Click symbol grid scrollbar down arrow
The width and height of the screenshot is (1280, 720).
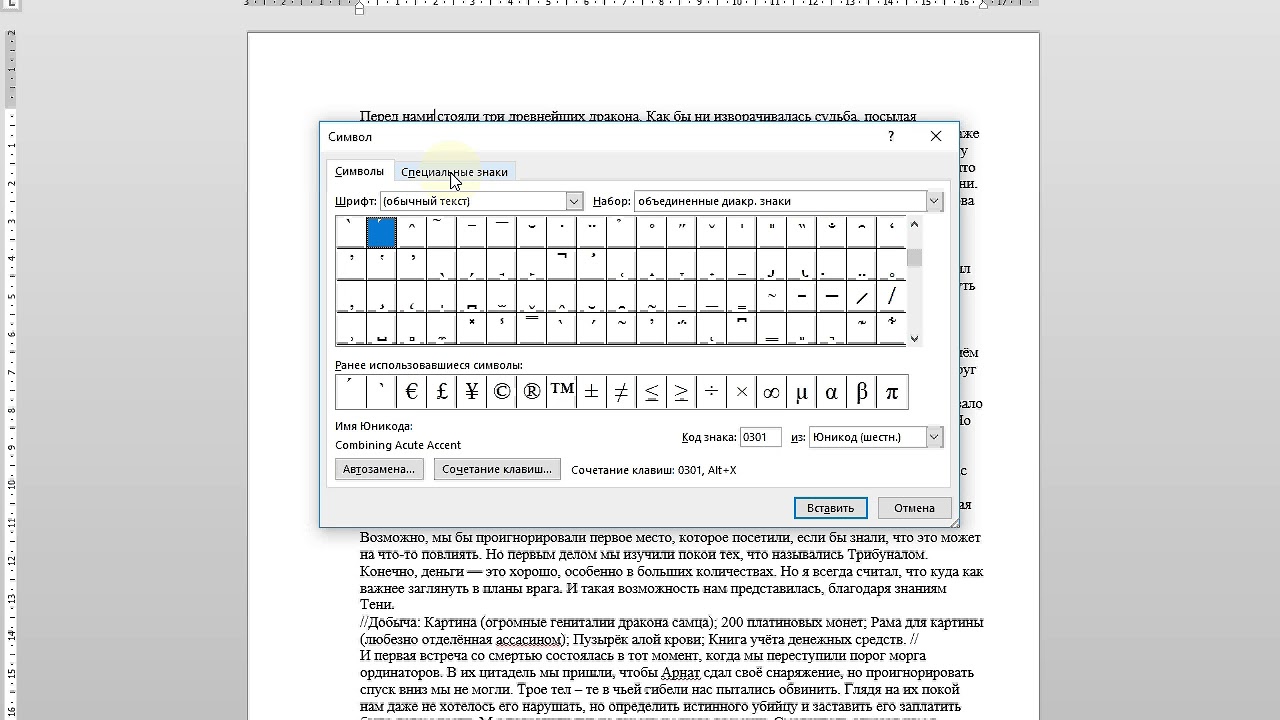click(x=914, y=338)
